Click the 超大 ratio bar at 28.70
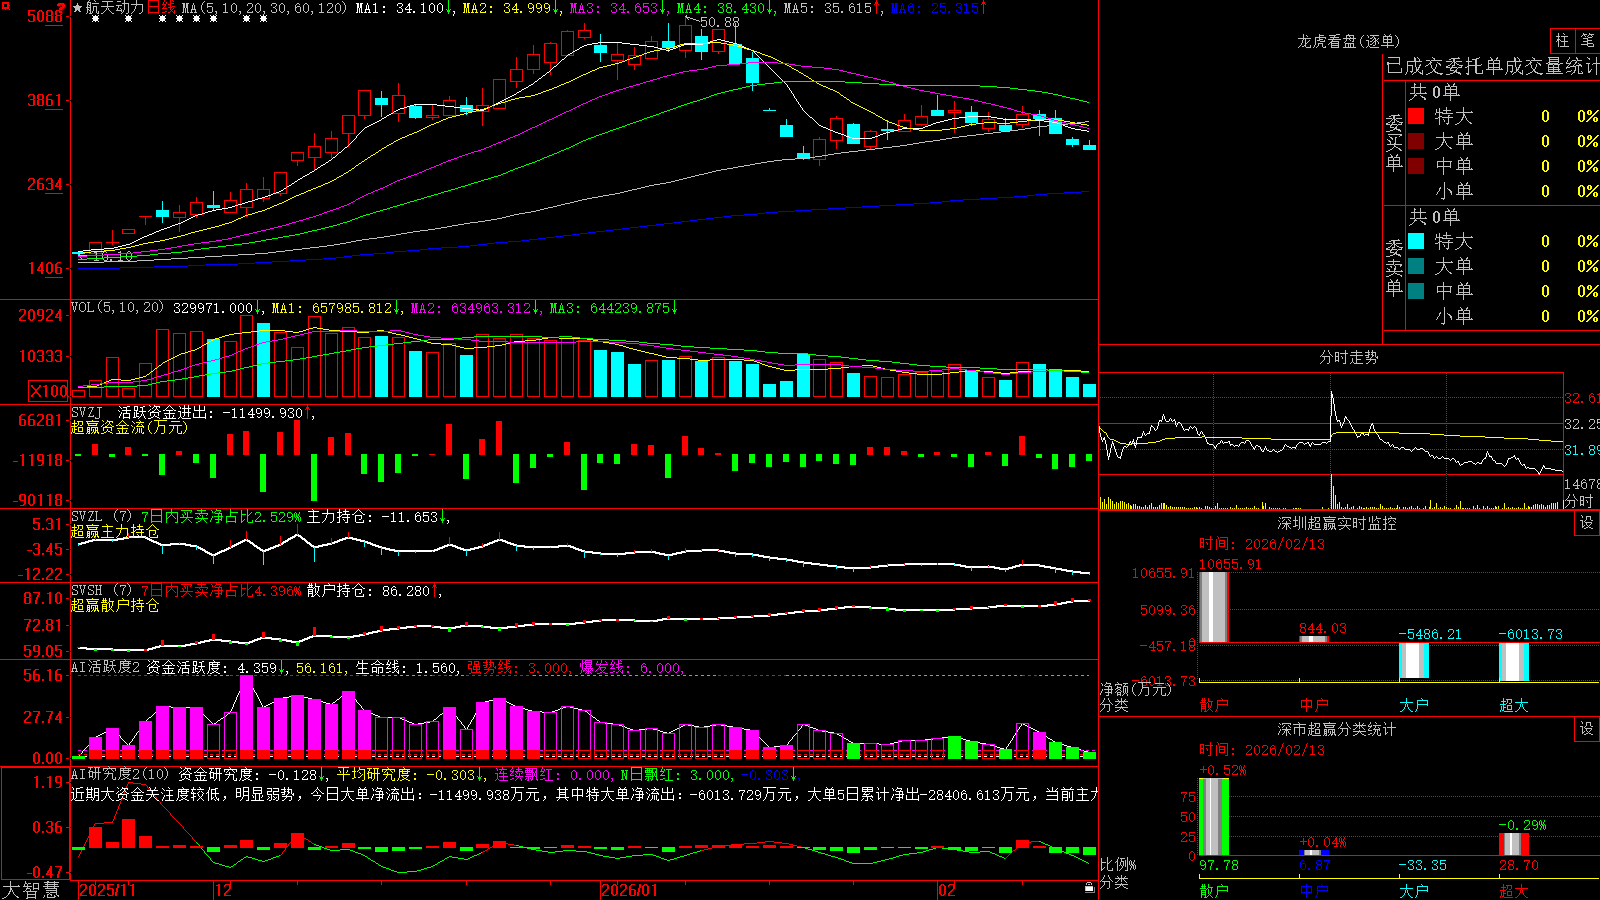The width and height of the screenshot is (1600, 900). tap(1514, 844)
